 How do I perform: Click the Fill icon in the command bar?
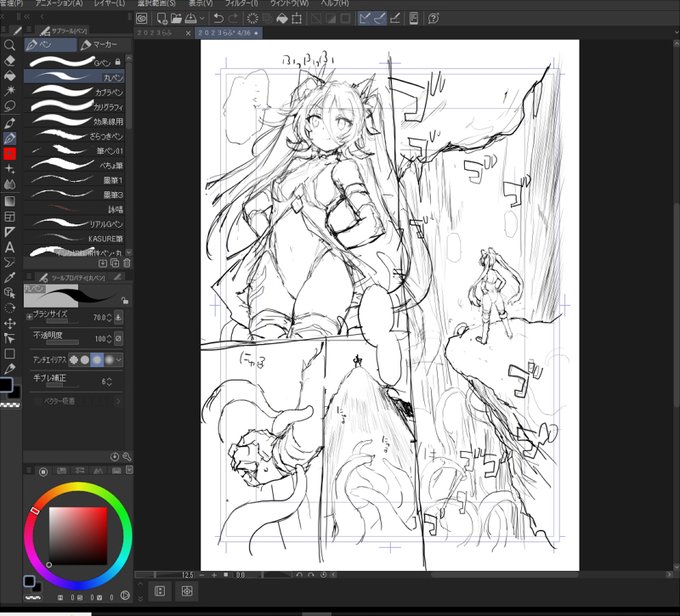click(x=282, y=18)
